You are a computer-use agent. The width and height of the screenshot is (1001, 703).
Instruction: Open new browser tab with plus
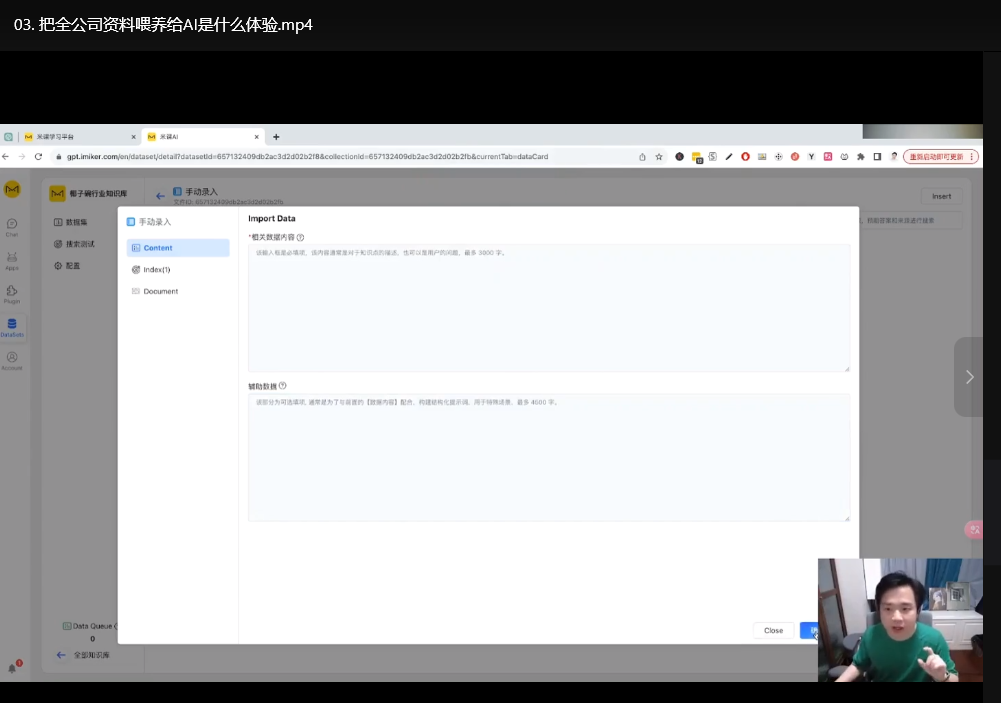click(x=276, y=137)
